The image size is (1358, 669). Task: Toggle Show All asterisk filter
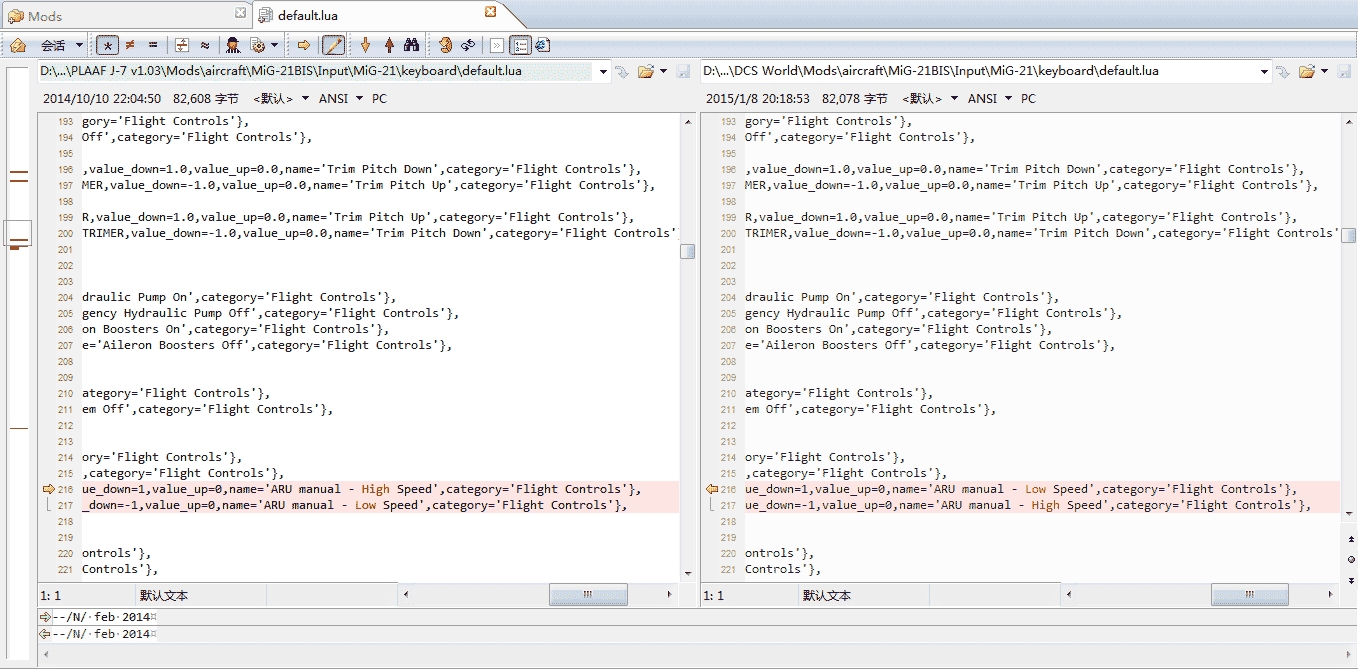107,45
